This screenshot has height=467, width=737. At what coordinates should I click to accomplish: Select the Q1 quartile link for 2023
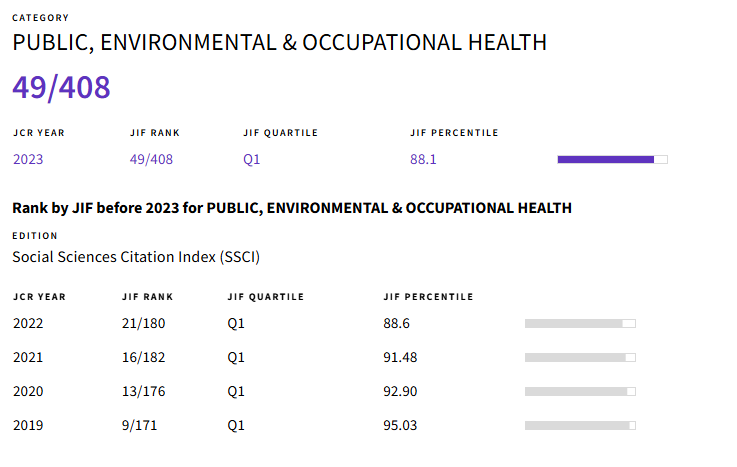pyautogui.click(x=251, y=159)
